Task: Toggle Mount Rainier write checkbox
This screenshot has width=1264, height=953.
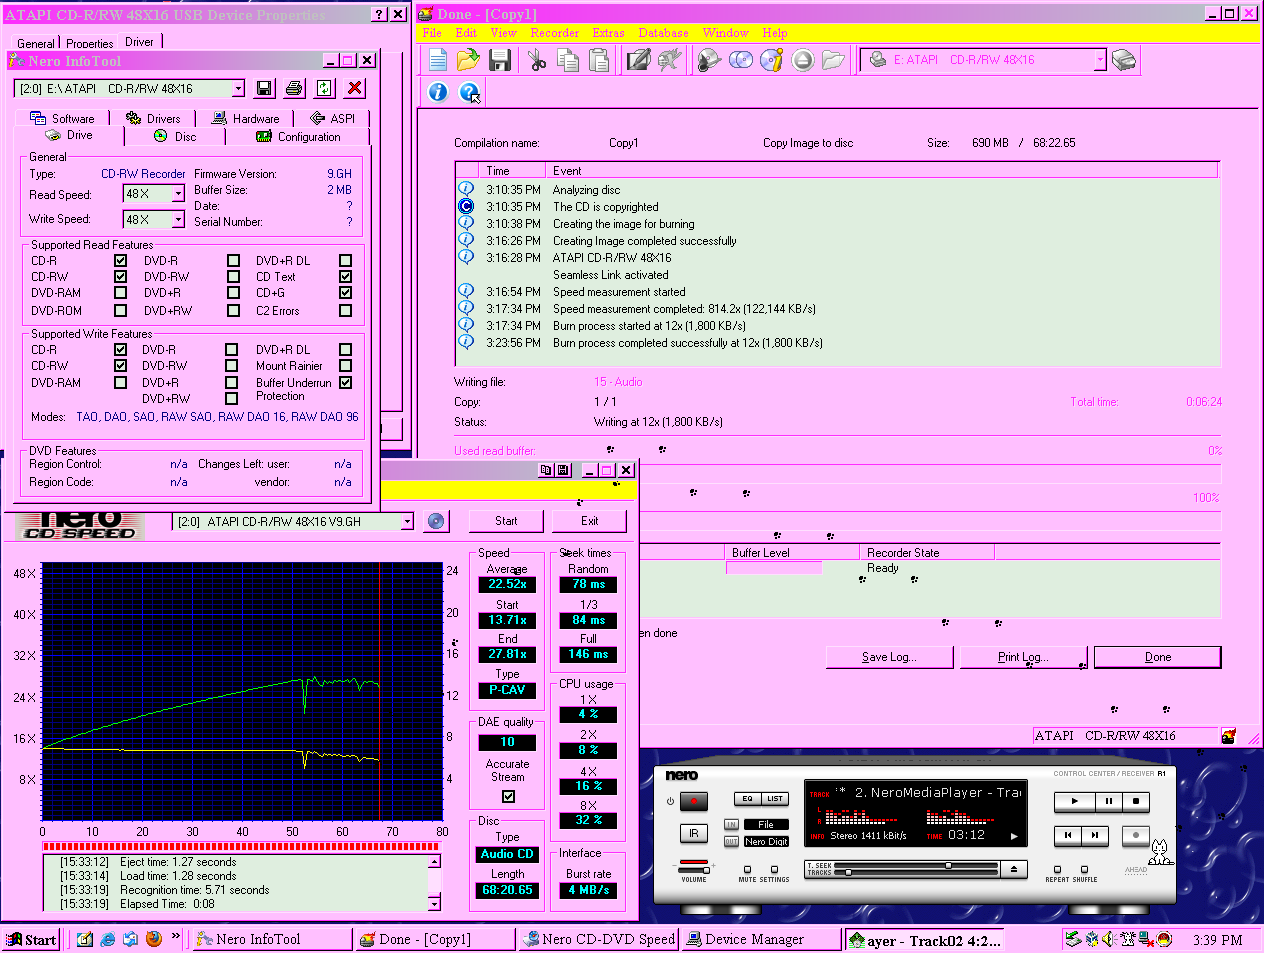Action: [345, 366]
